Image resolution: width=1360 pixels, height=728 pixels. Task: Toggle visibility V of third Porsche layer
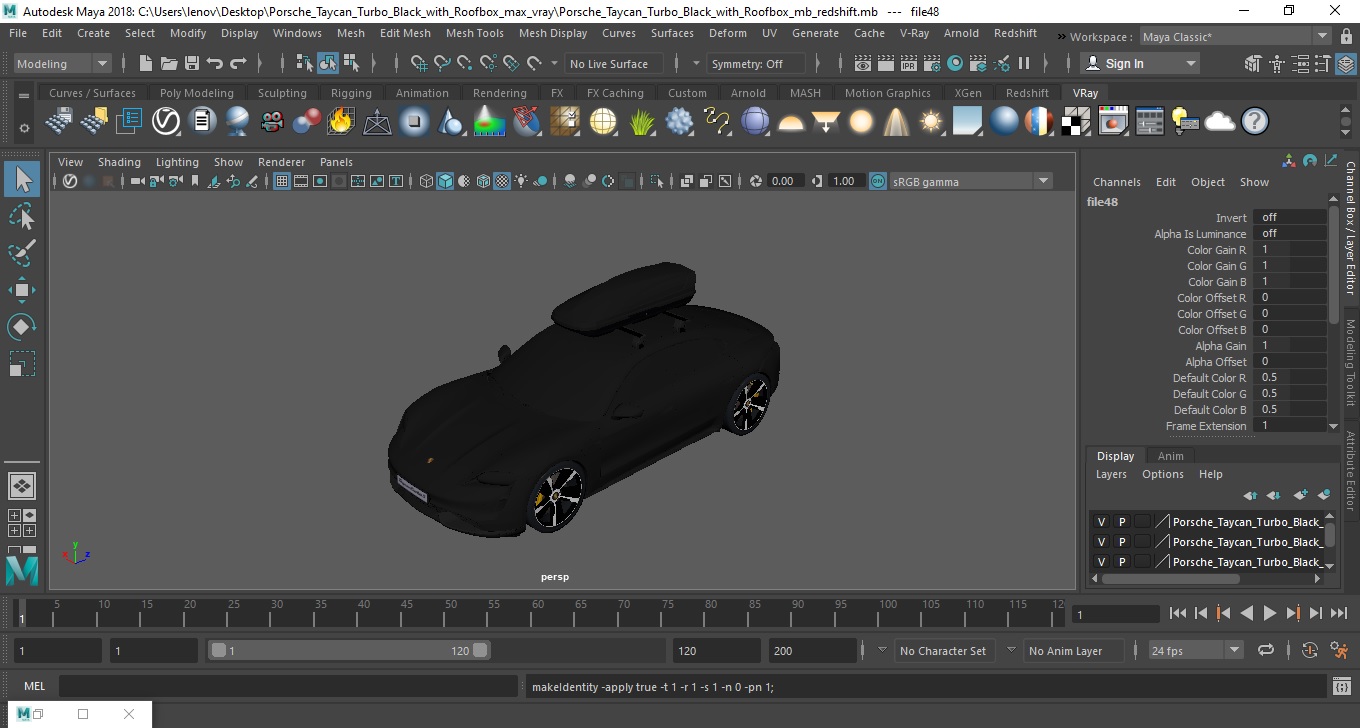[1101, 562]
